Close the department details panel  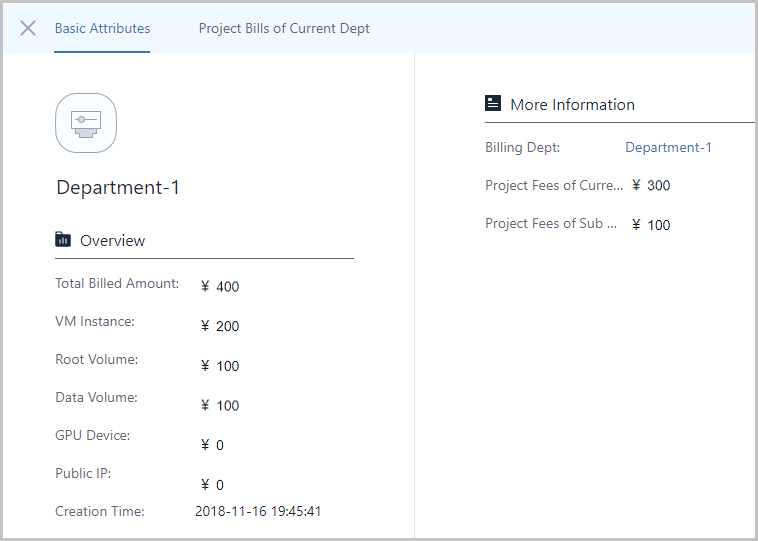point(28,29)
